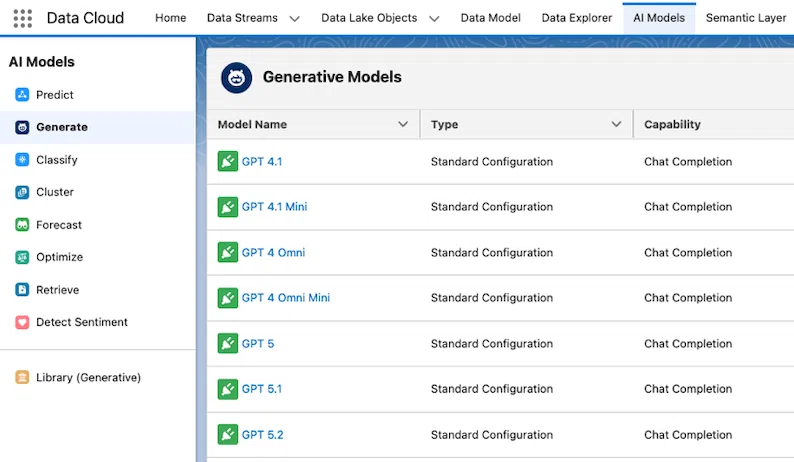Click Chat Completion in the GPT 4 Omni Mini row
The height and width of the screenshot is (462, 794).
click(688, 298)
